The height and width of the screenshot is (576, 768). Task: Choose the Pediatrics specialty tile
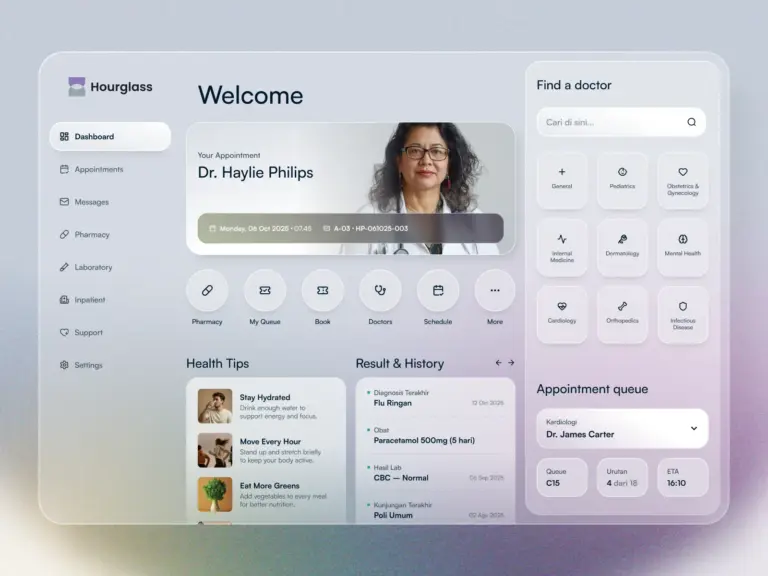coord(622,179)
